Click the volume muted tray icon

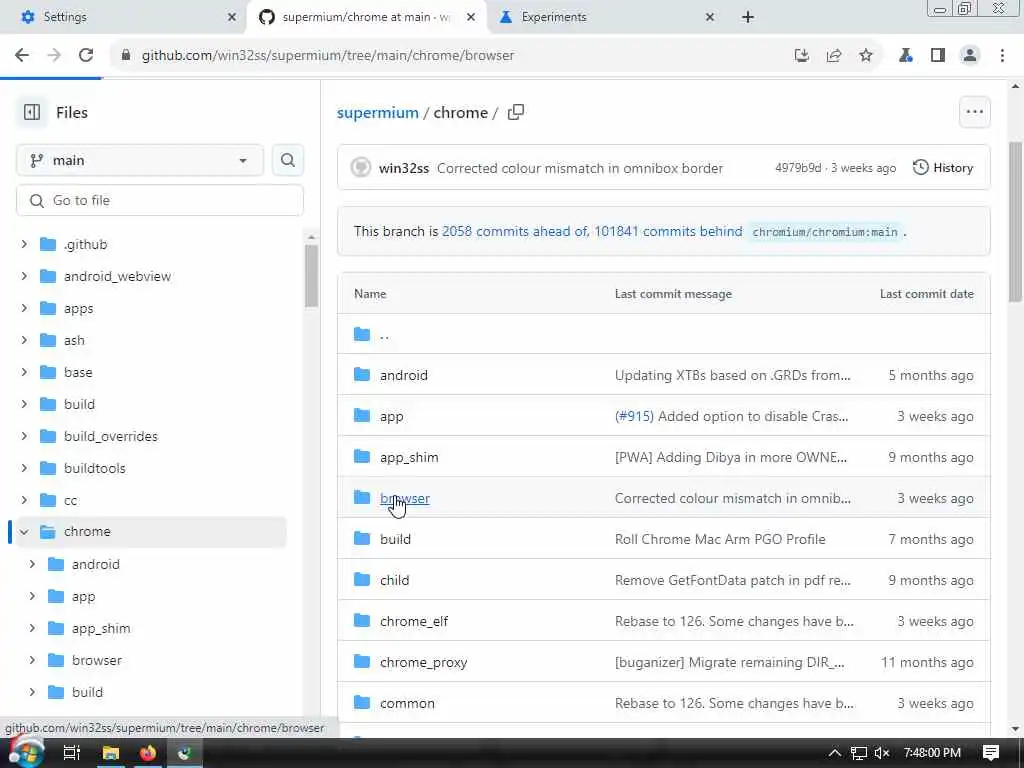pos(882,753)
